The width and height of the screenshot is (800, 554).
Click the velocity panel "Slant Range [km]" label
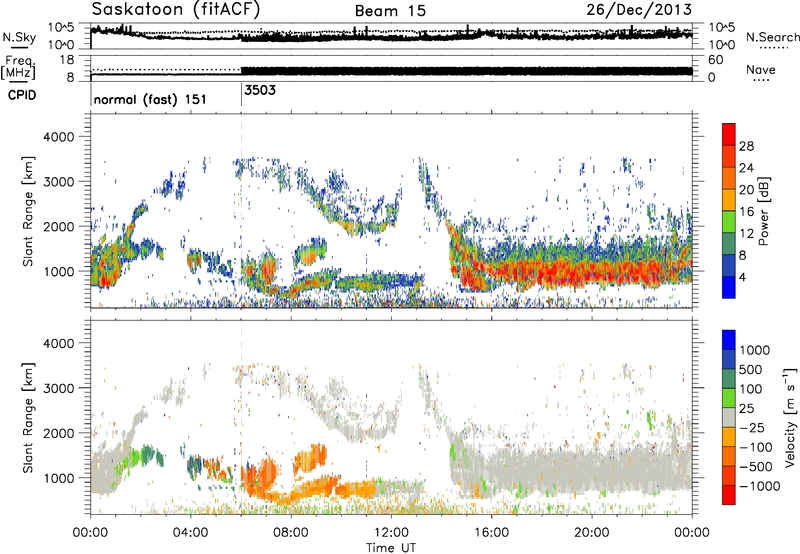pos(28,418)
